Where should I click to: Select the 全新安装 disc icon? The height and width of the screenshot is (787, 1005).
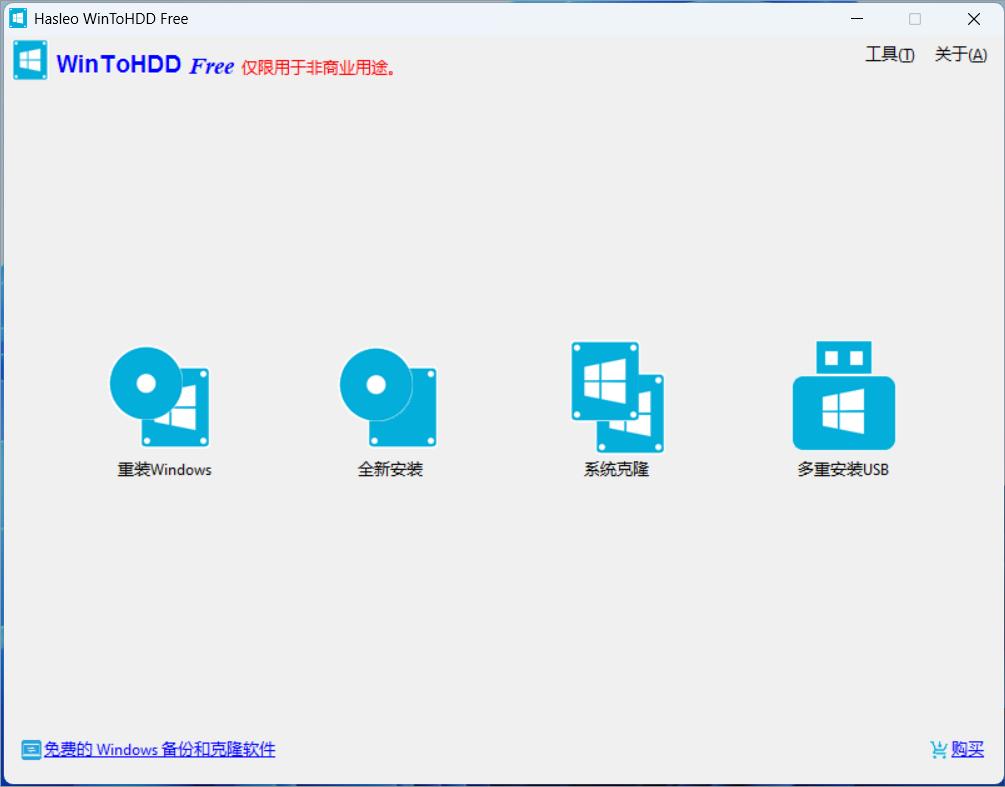click(x=388, y=395)
